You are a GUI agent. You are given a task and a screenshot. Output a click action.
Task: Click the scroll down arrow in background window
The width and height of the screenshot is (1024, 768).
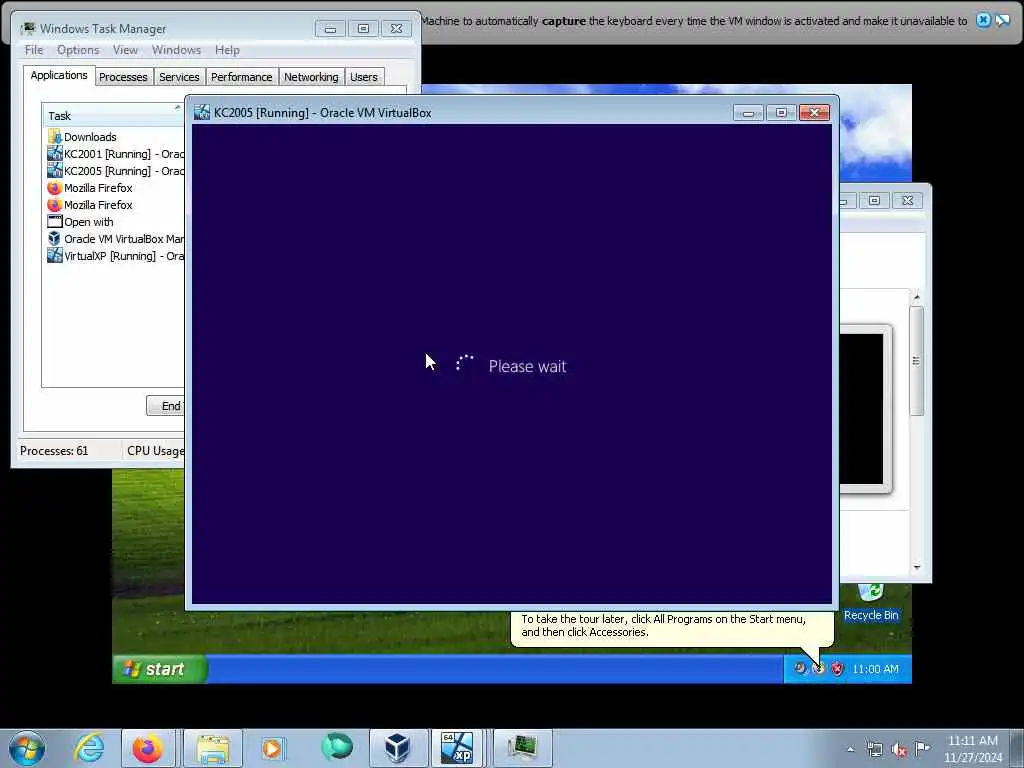(x=917, y=568)
